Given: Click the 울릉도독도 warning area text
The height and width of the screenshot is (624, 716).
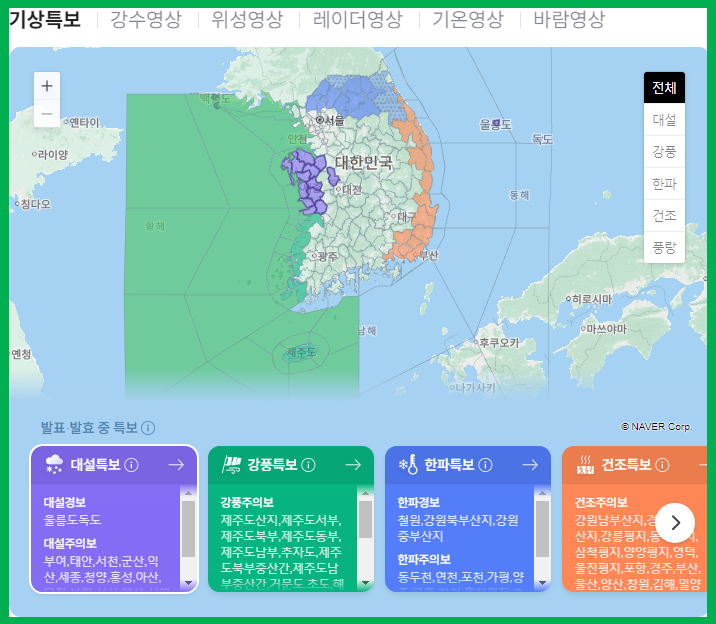Looking at the screenshot, I should [72, 520].
